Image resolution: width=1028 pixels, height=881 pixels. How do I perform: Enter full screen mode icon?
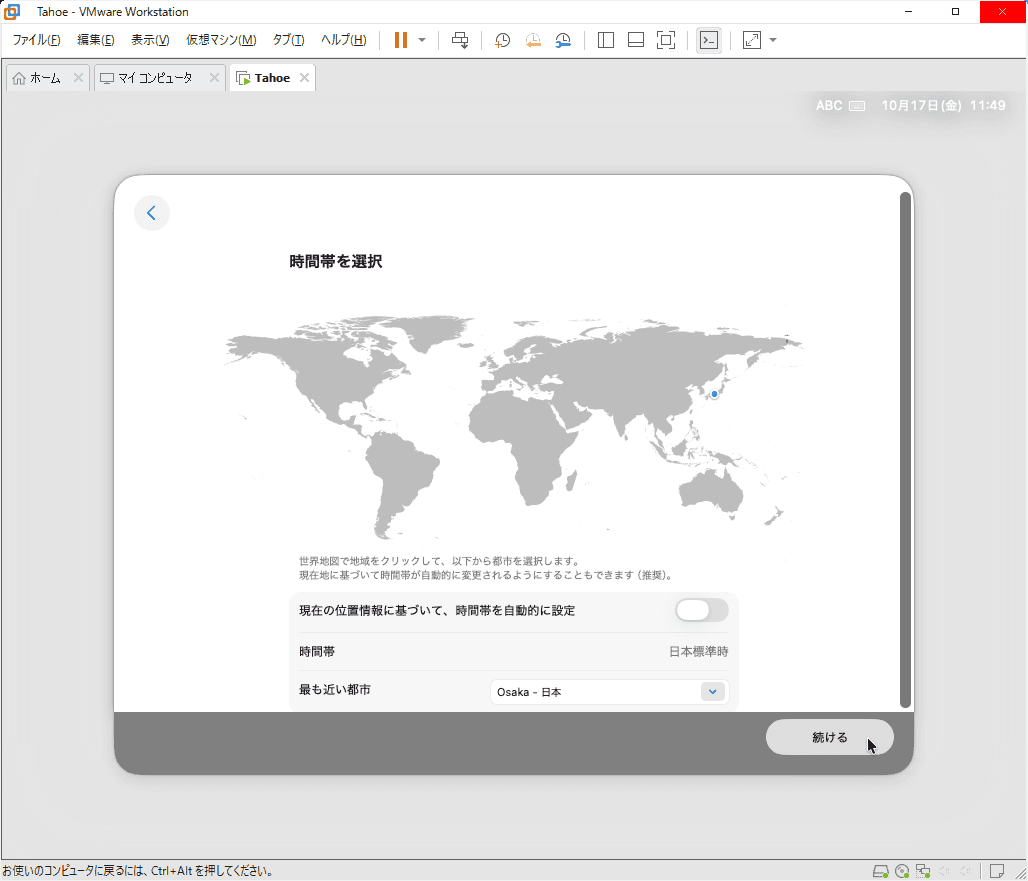(x=665, y=40)
